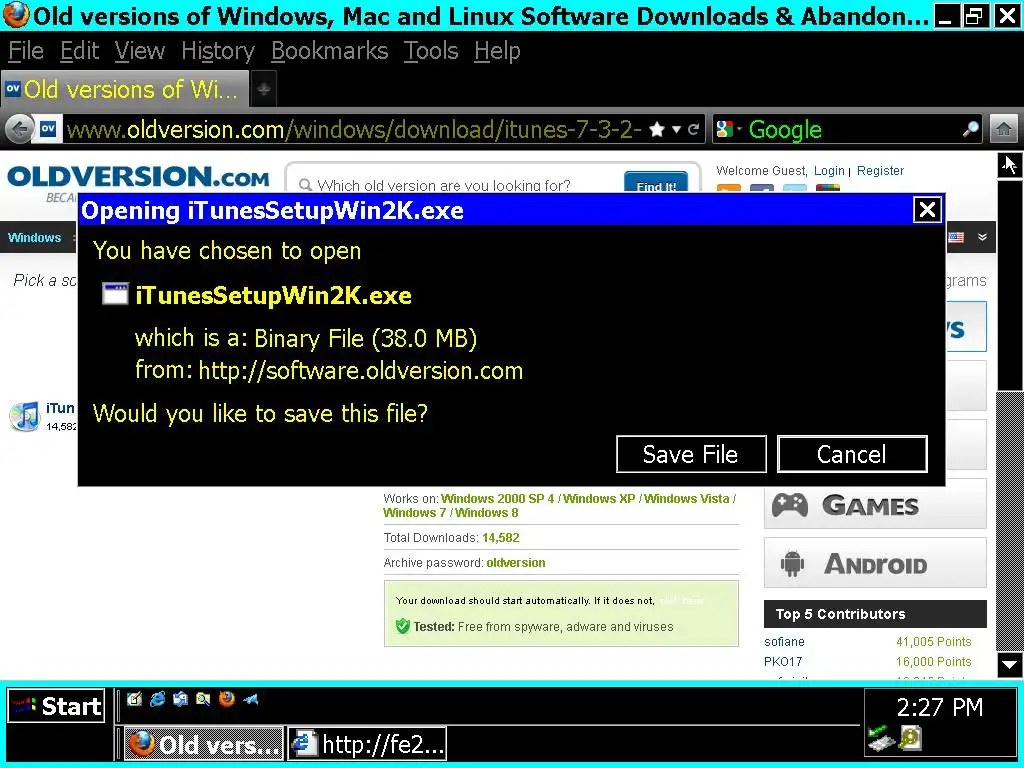Expand the double-chevron next to the flag
Viewport: 1024px width, 768px height.
click(982, 237)
